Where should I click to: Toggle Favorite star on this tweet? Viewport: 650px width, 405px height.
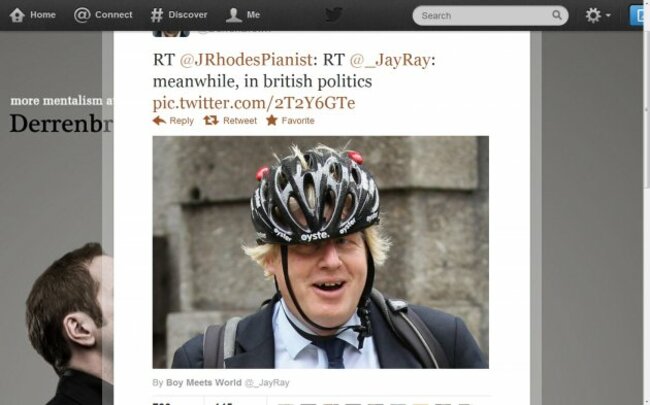[x=291, y=121]
